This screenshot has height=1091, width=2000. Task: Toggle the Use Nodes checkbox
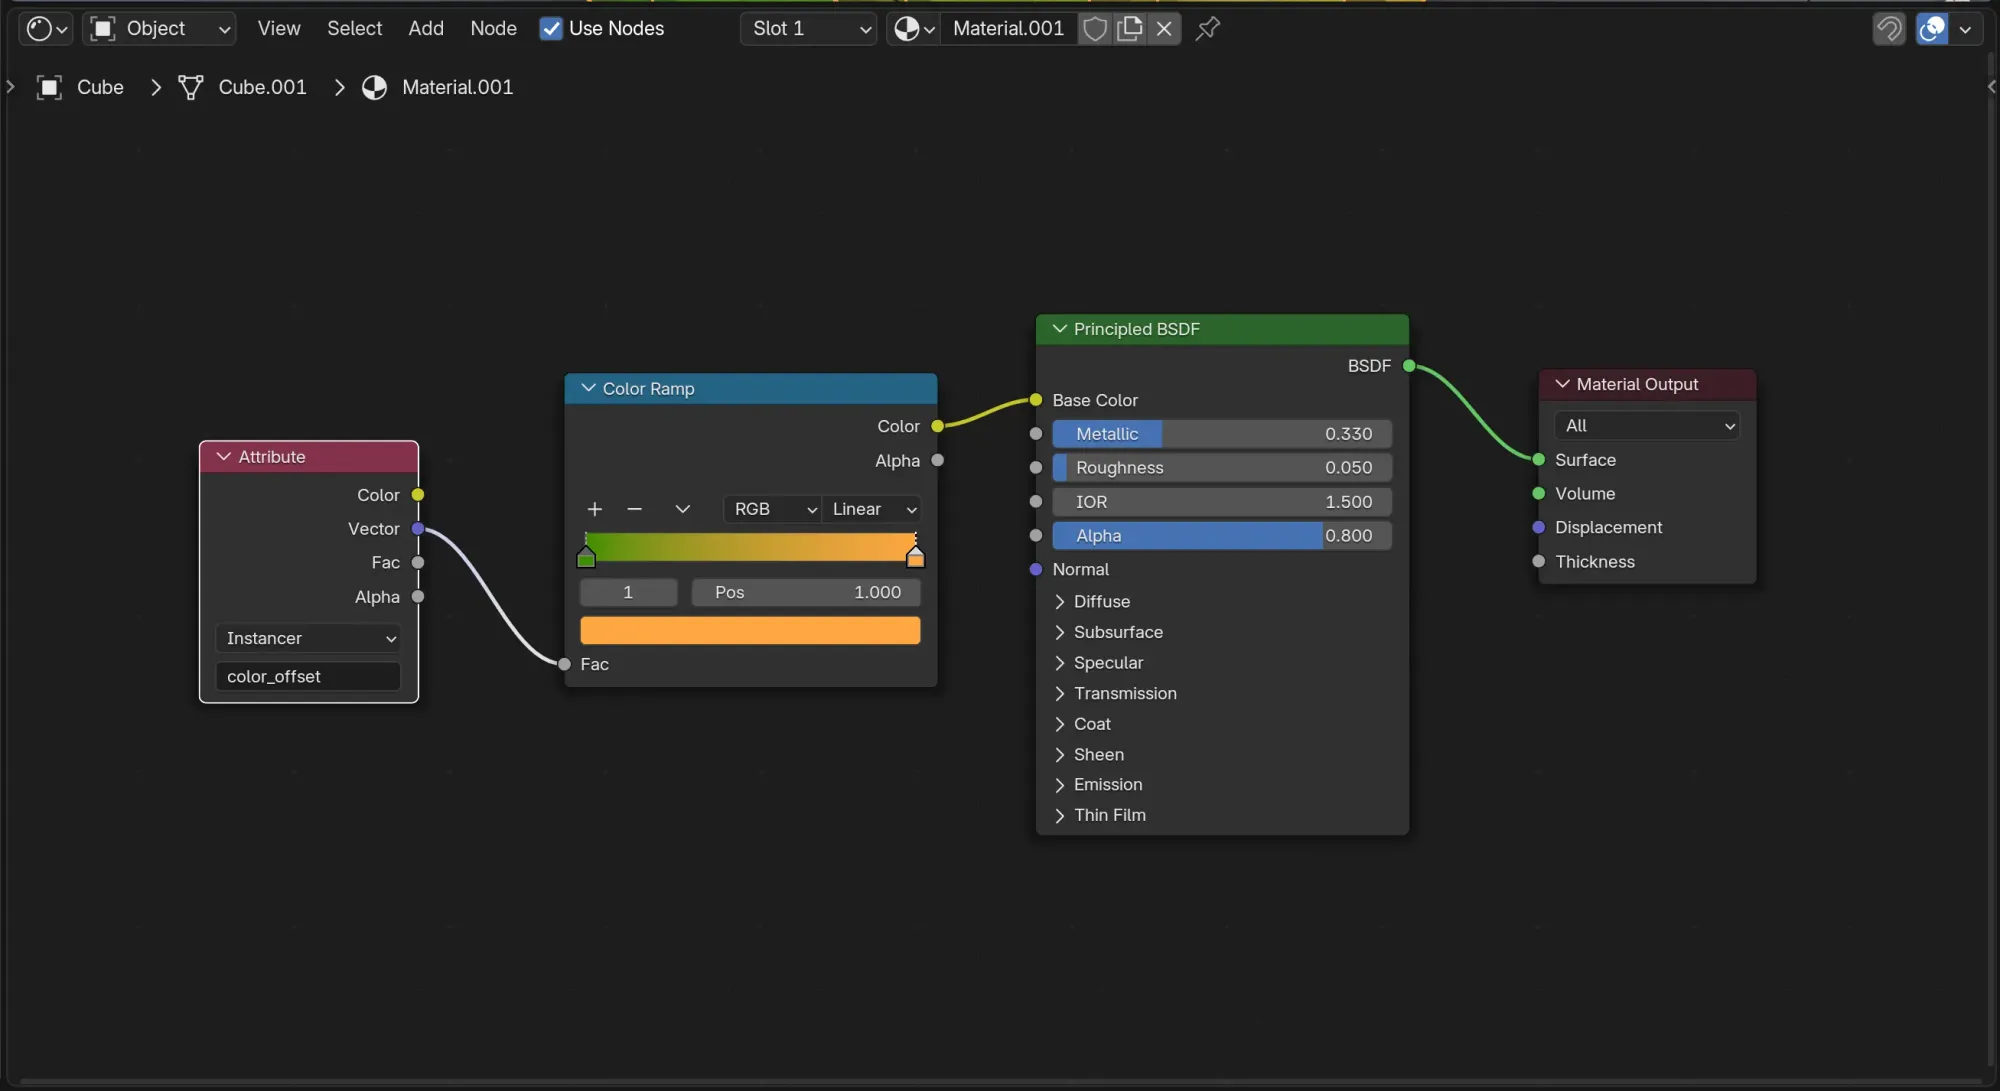[550, 28]
